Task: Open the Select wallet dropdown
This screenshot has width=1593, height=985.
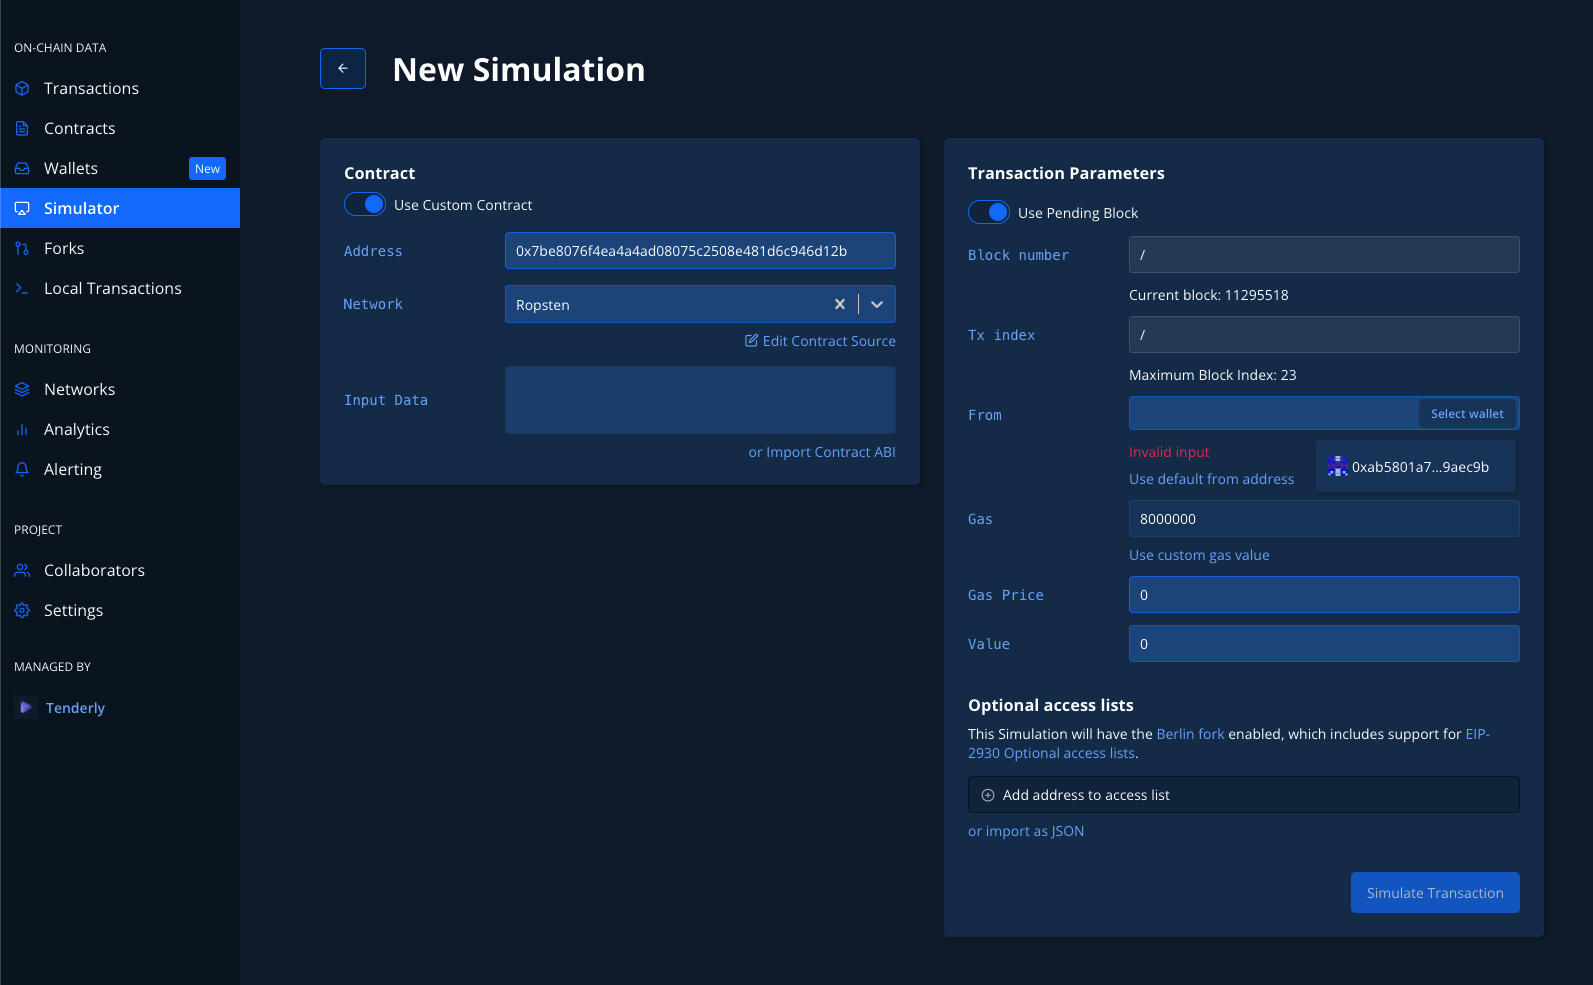Action: click(1467, 414)
